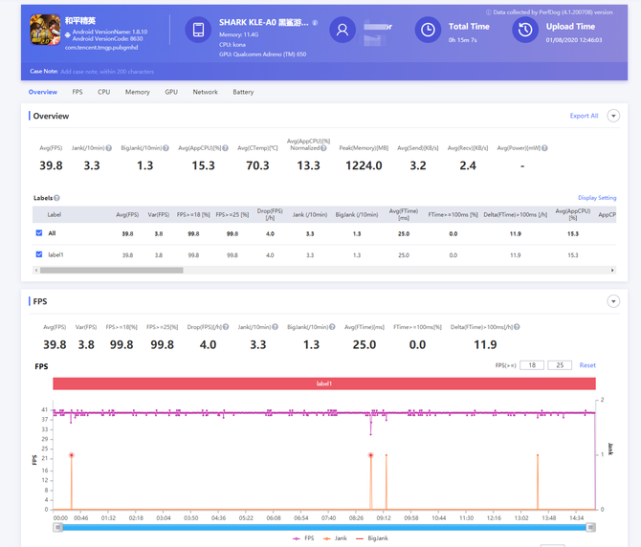Open the Battery tab
Image resolution: width=641 pixels, height=547 pixels.
tap(243, 92)
